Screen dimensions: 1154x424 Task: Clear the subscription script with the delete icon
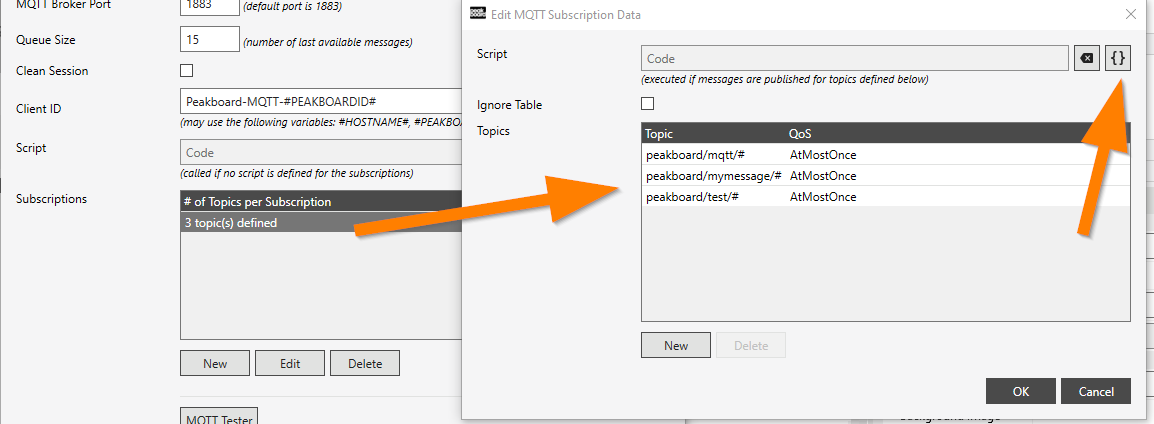(1086, 58)
